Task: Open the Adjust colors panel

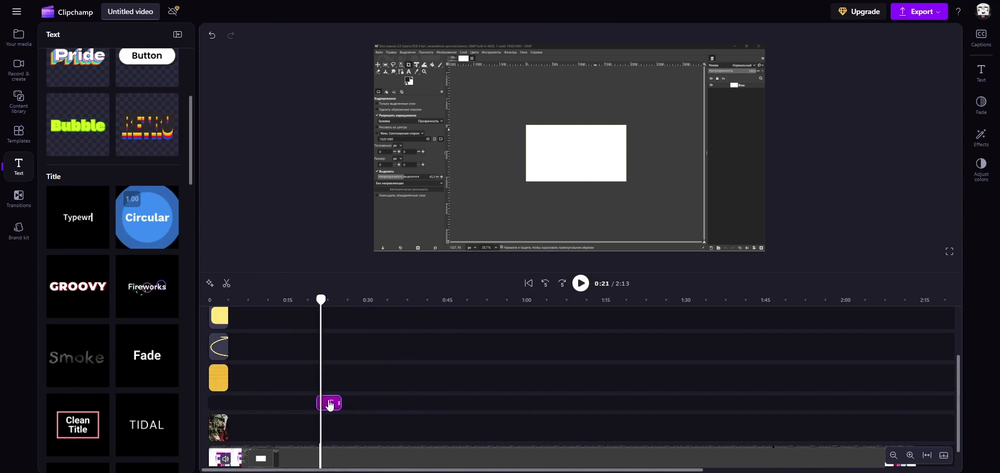Action: 981,170
